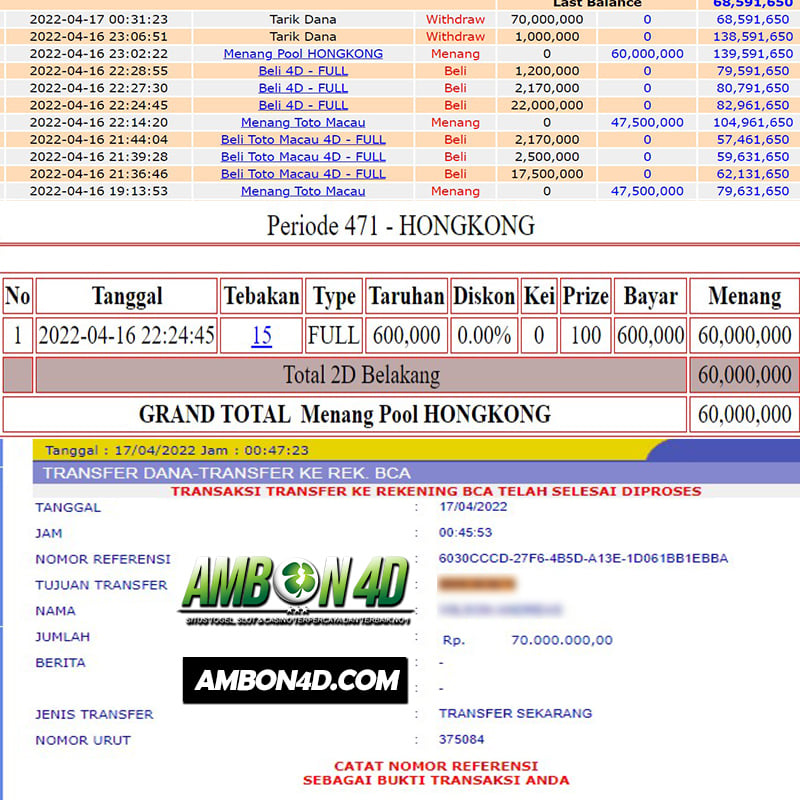Click the Periode 471 - HONGKONG heading
This screenshot has width=800, height=800.
point(401,226)
